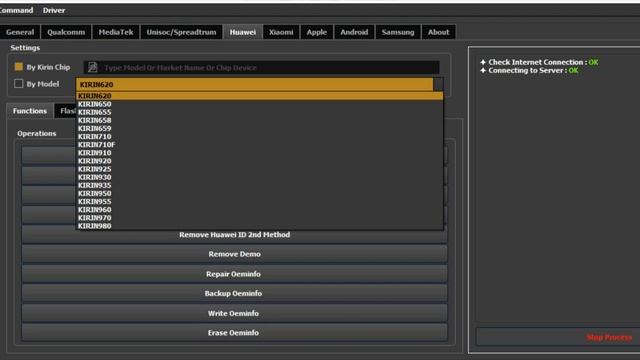The height and width of the screenshot is (360, 640).
Task: Choose KIRIN930 in the list
Action: point(260,177)
